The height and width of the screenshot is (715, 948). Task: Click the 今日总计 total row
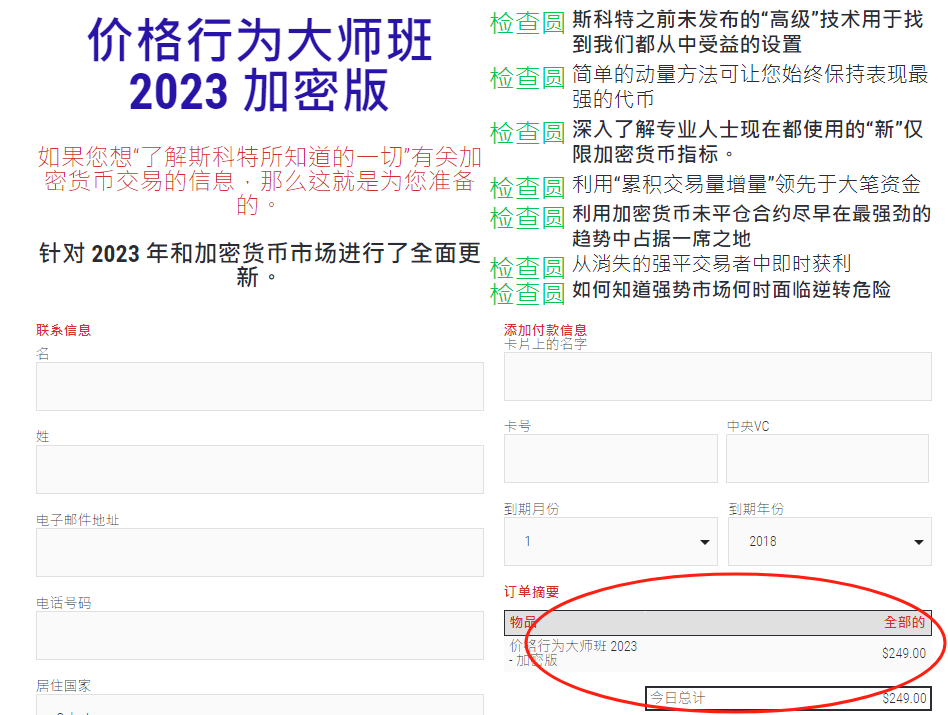788,698
